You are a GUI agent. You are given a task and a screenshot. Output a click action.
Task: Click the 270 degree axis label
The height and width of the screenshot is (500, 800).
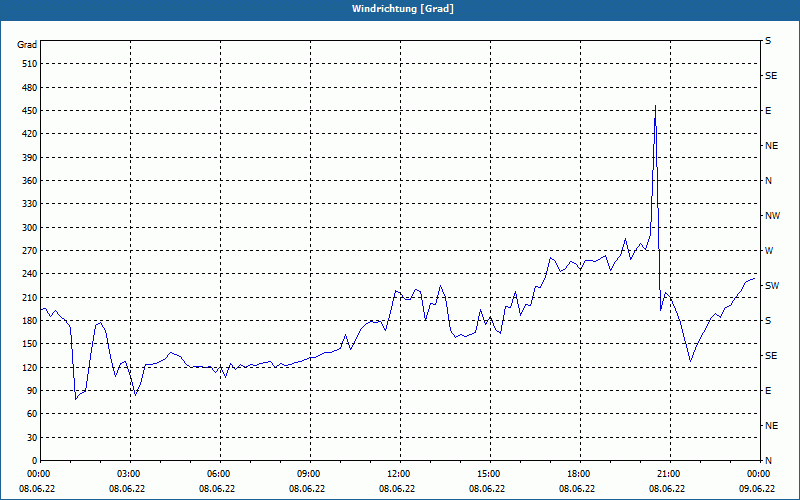(x=30, y=251)
